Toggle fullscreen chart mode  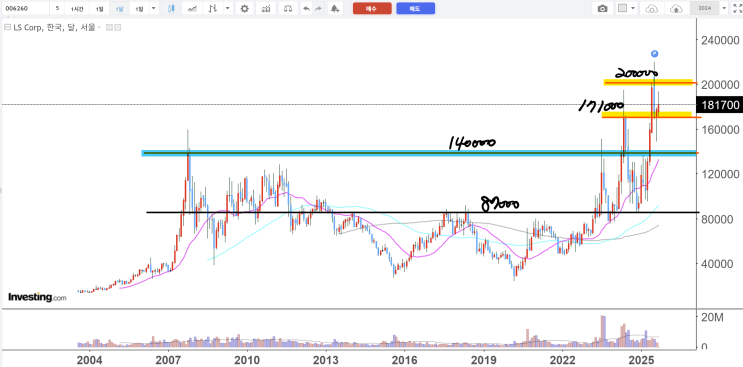click(736, 9)
